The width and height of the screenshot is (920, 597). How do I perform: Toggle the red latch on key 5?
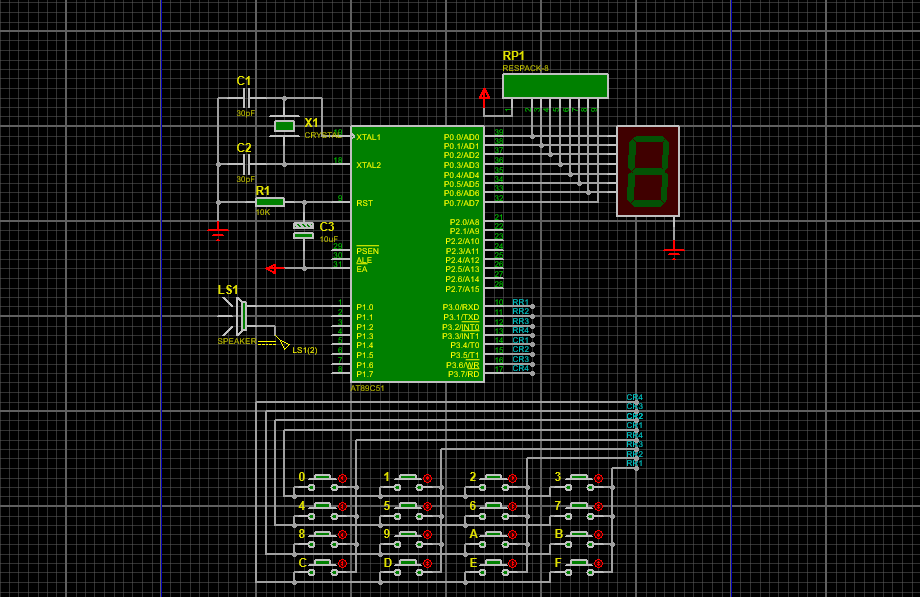[x=428, y=507]
